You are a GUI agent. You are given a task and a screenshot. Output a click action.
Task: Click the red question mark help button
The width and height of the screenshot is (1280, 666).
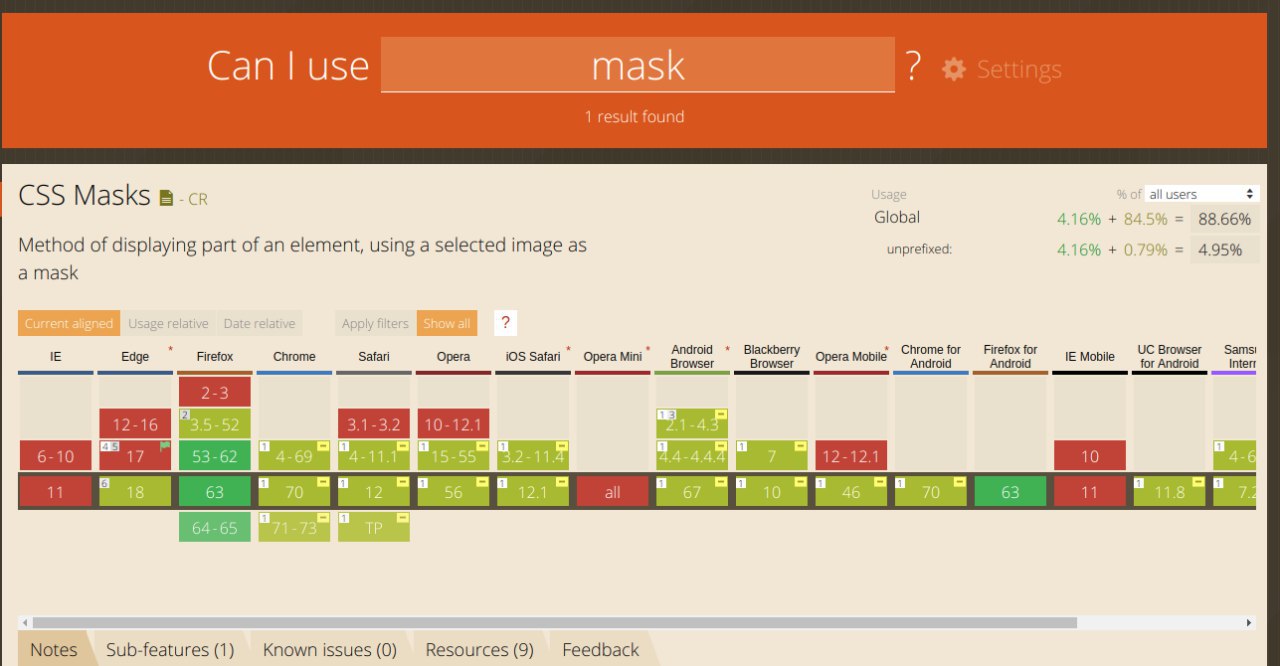(x=505, y=323)
